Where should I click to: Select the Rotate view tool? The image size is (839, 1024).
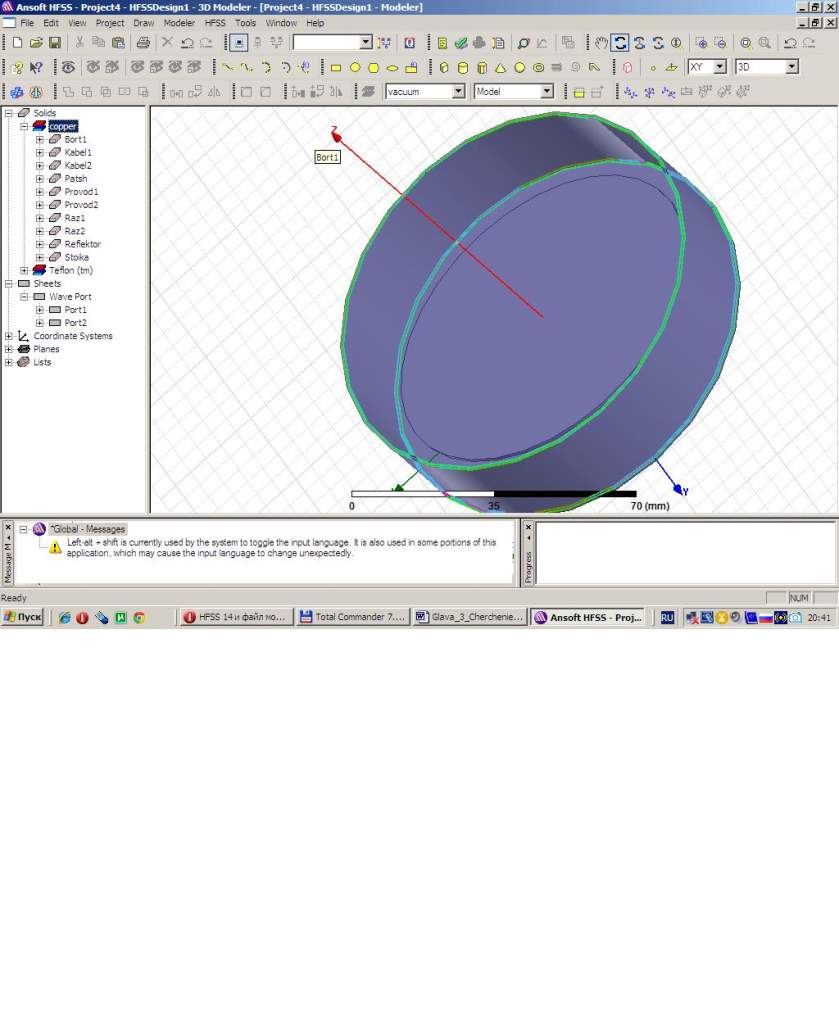(x=620, y=43)
